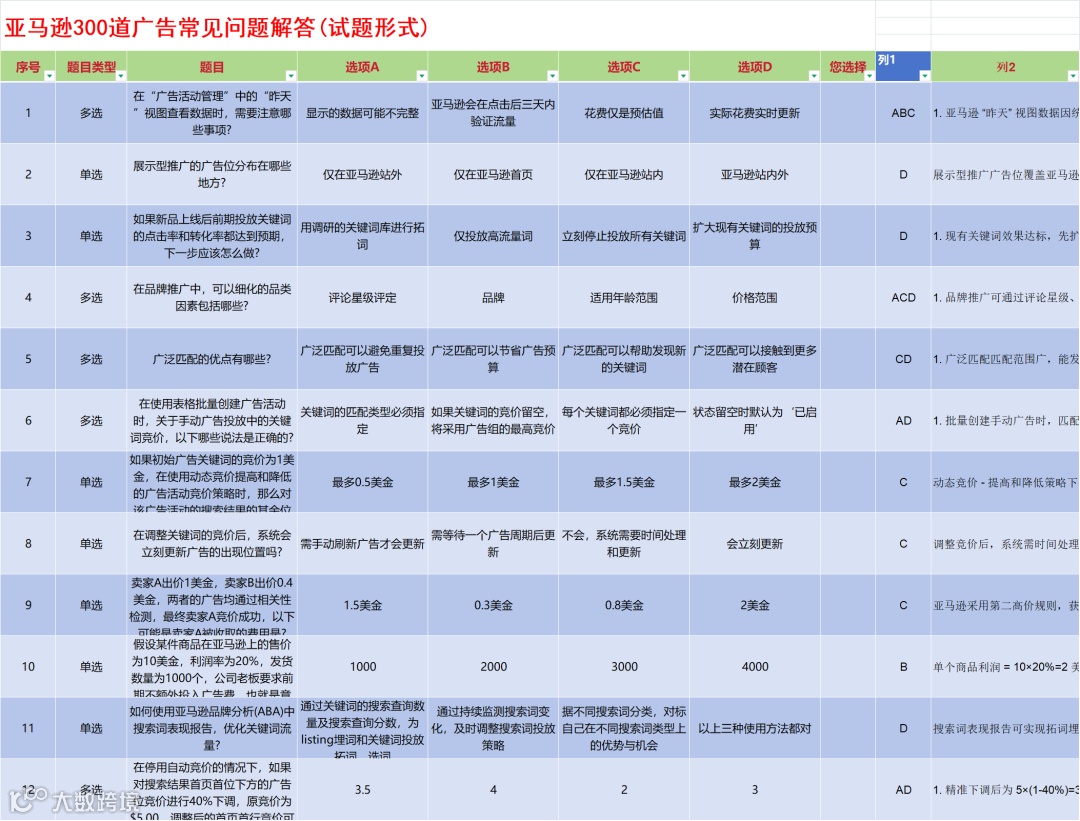Click cell 3000 in row 10

[x=623, y=666]
